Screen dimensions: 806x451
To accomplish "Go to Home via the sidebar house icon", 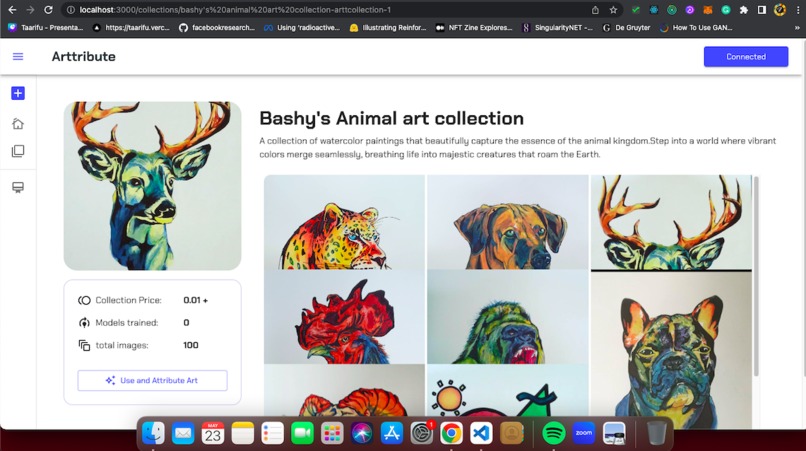I will (18, 123).
